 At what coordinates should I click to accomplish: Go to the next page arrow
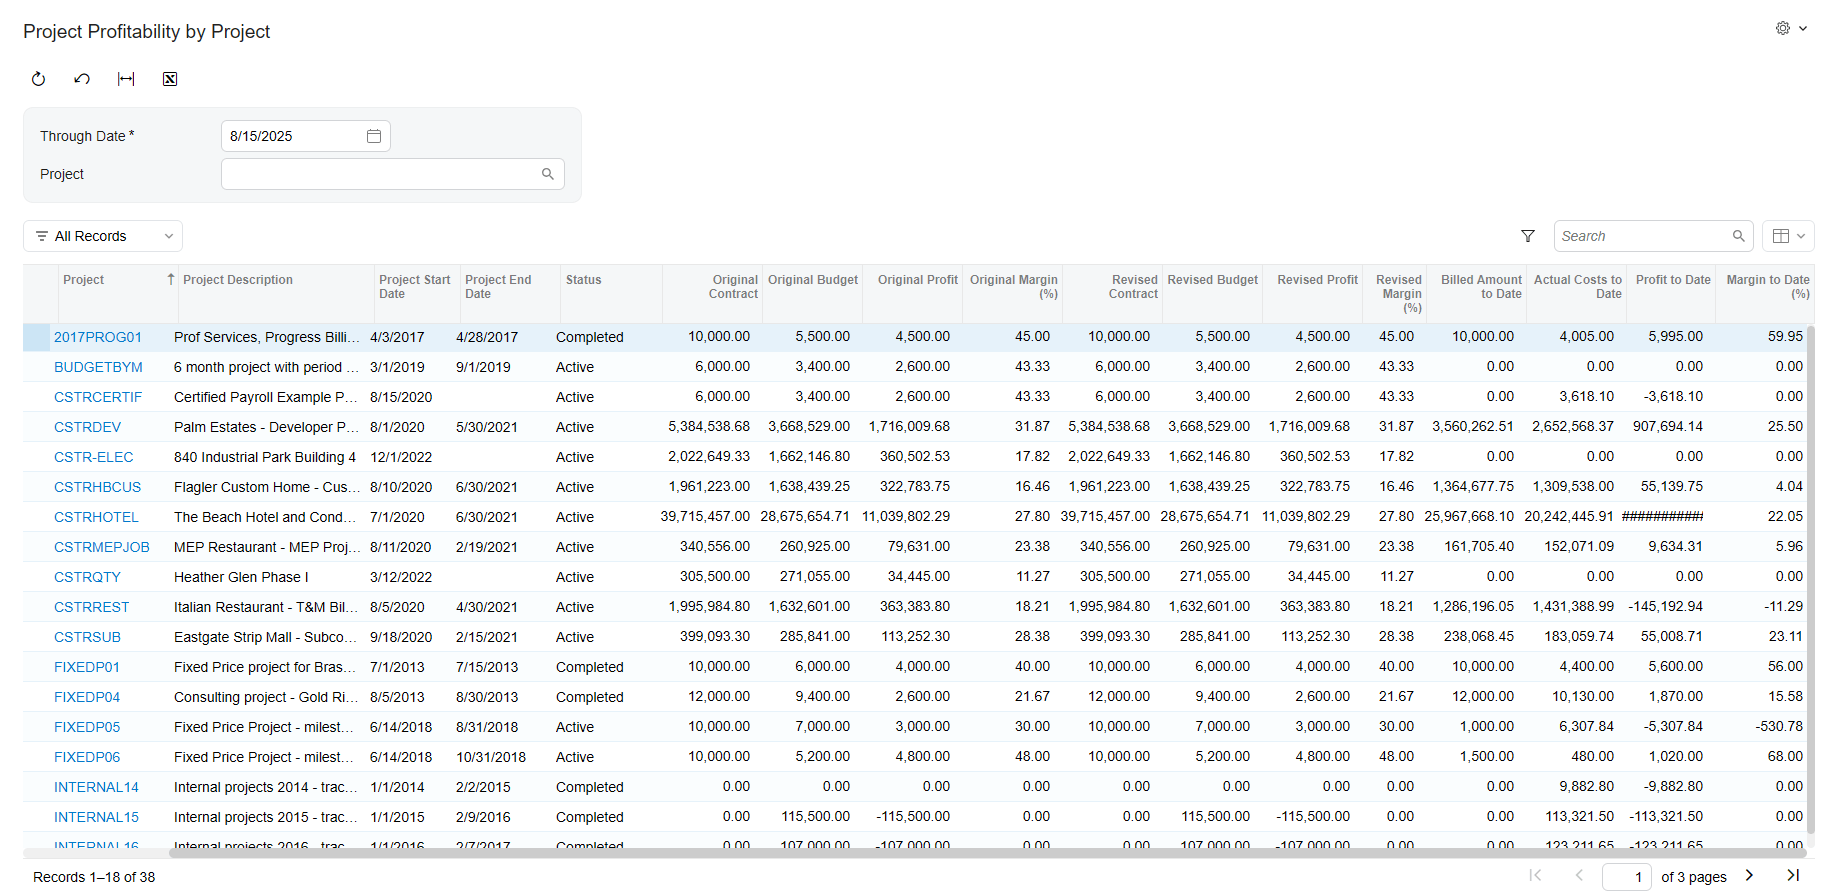[1749, 876]
